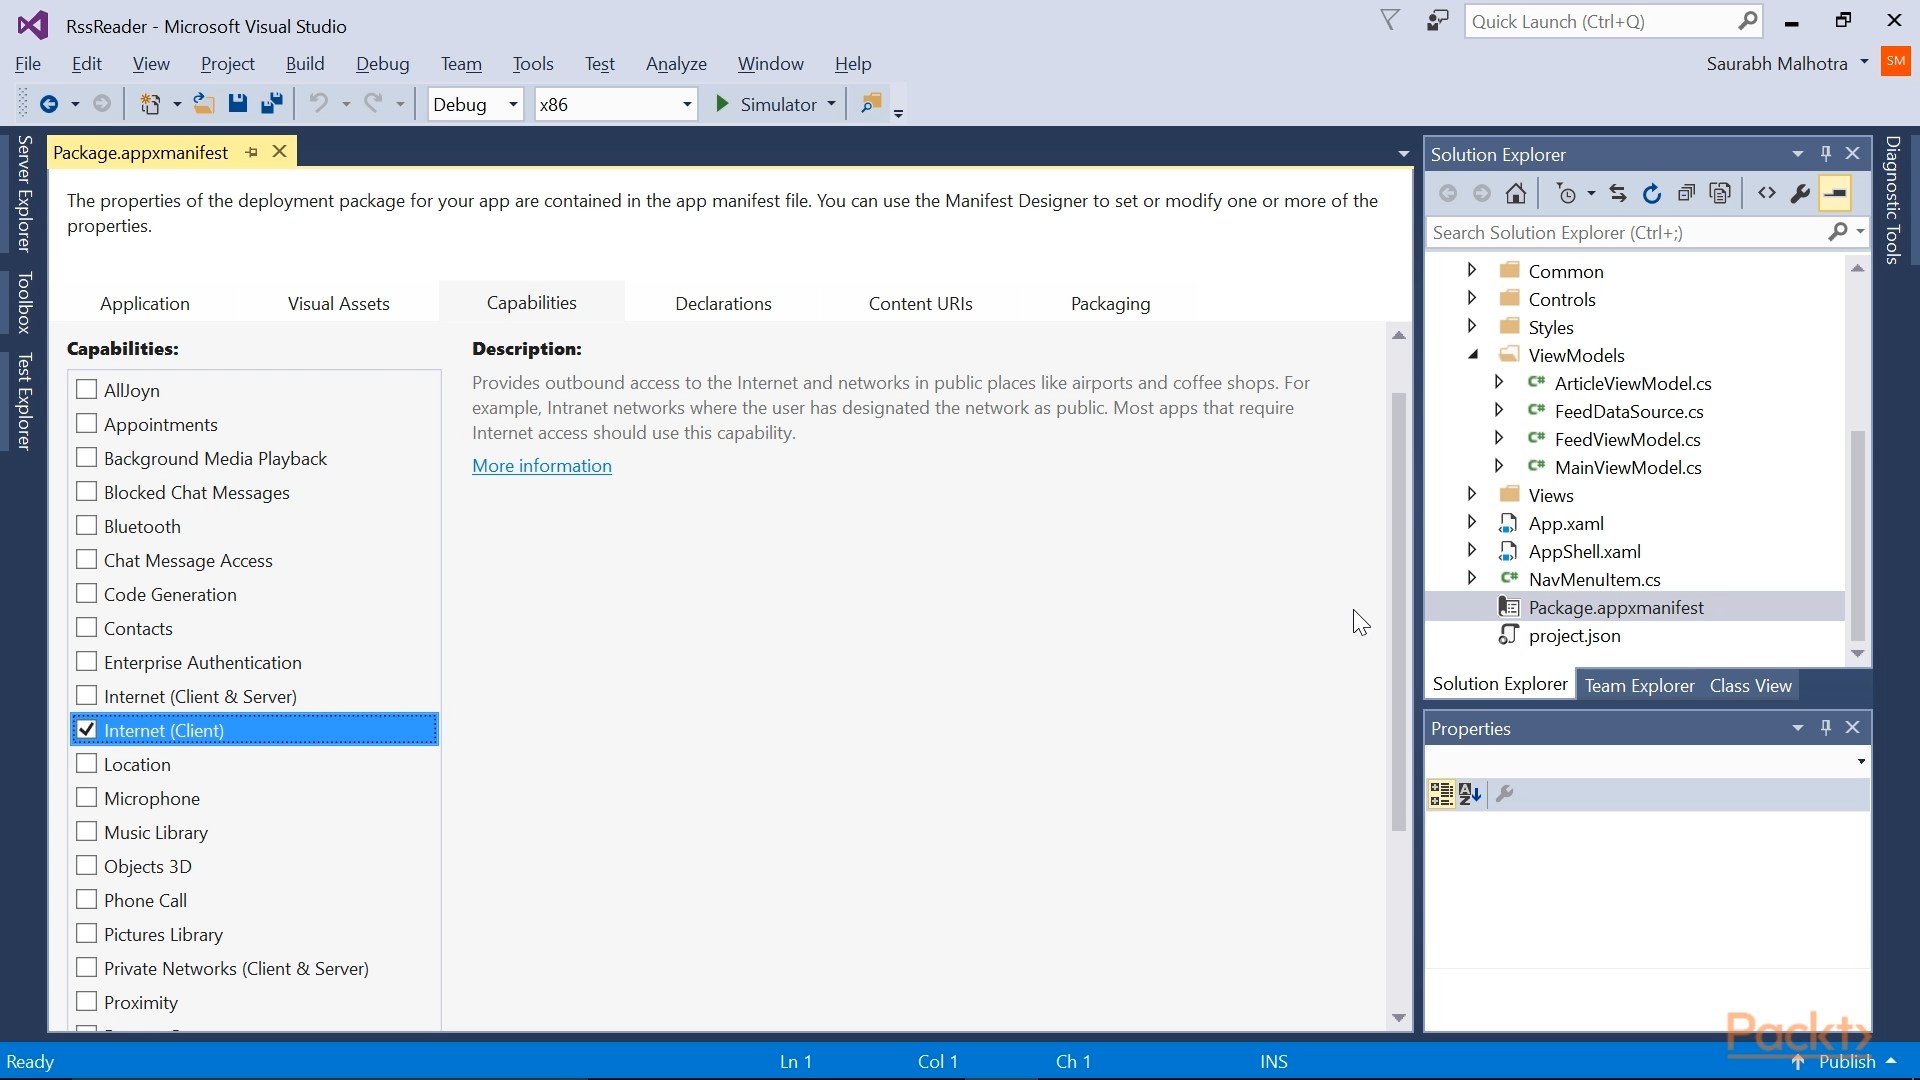This screenshot has width=1920, height=1080.
Task: Click the Save All toolbar icon
Action: tap(272, 104)
